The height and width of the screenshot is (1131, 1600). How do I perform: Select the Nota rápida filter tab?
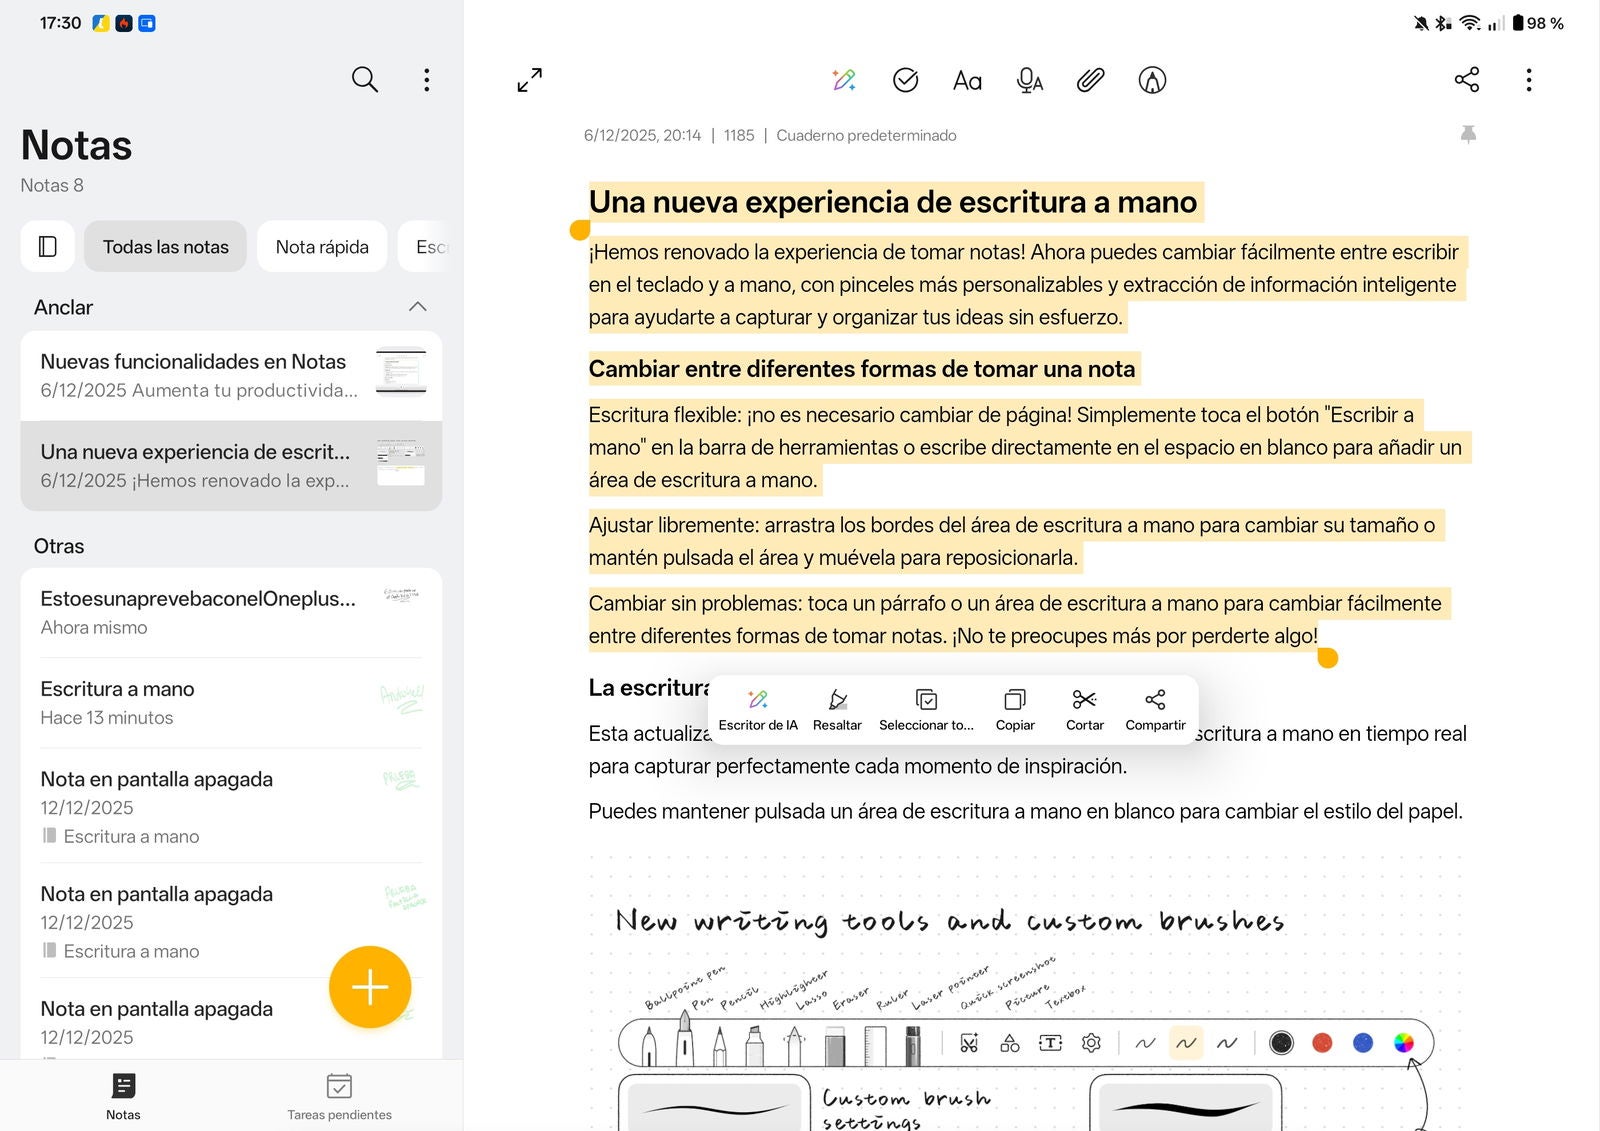322,246
